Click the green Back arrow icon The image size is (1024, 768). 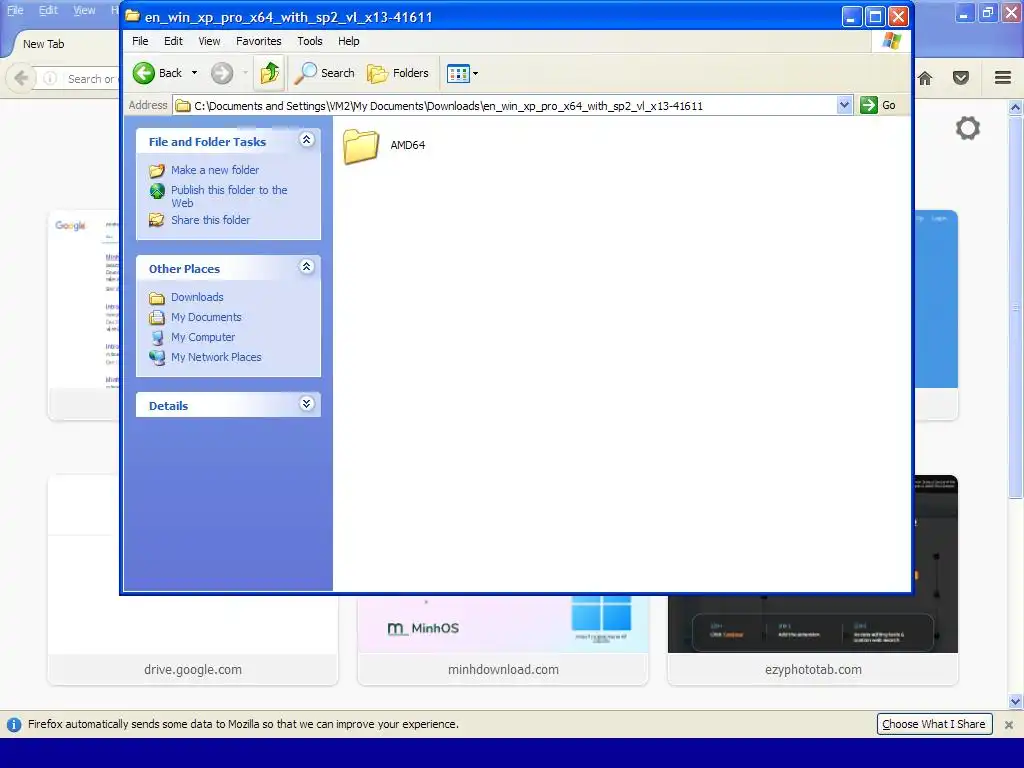144,73
